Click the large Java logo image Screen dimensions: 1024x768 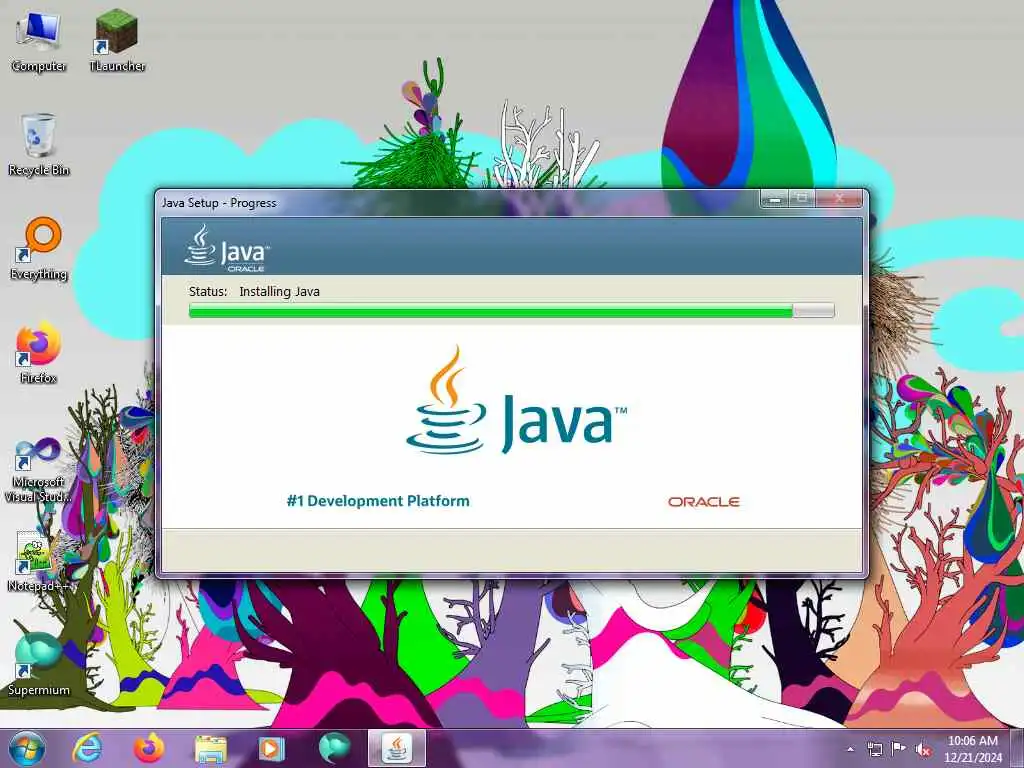pyautogui.click(x=516, y=400)
